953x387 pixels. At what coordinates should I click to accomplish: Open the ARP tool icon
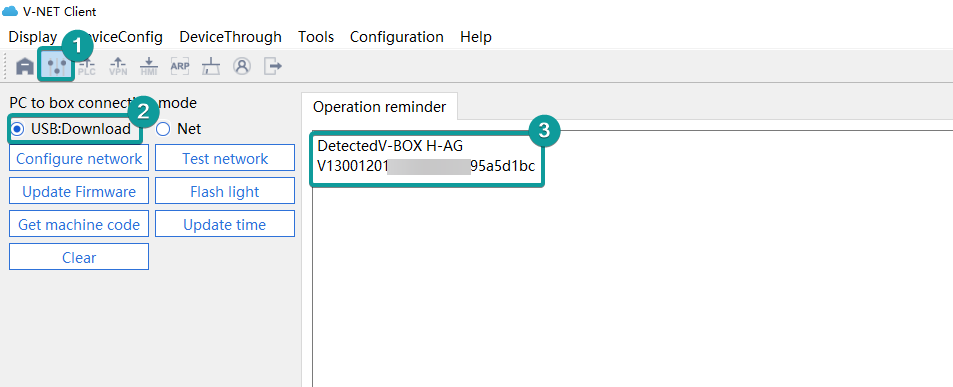pyautogui.click(x=180, y=66)
